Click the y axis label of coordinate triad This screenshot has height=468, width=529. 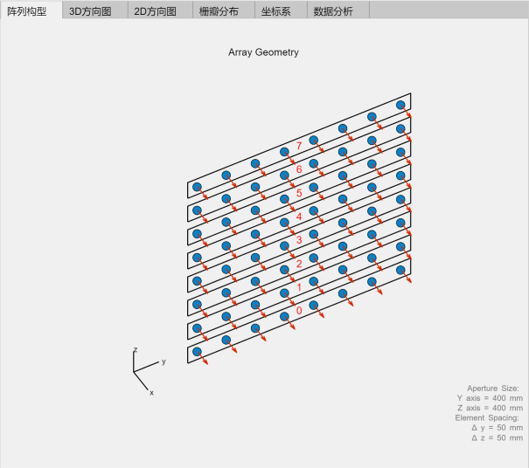click(x=164, y=362)
